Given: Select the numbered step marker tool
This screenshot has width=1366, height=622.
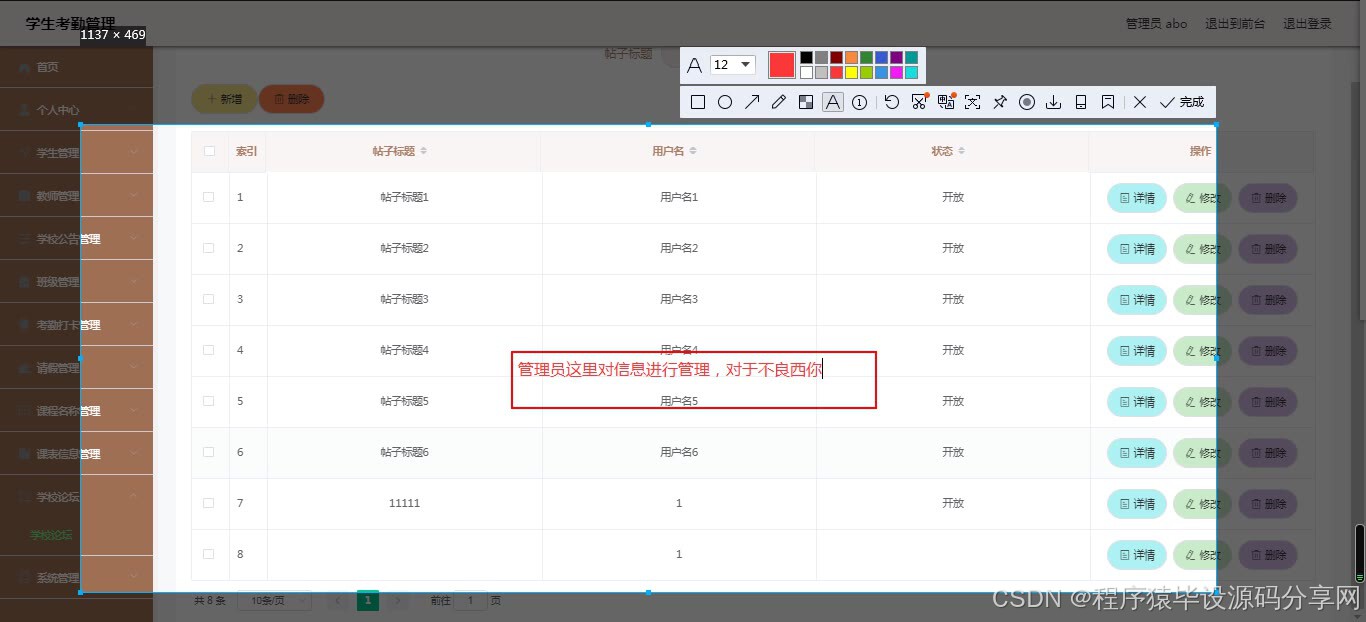Looking at the screenshot, I should [x=859, y=102].
